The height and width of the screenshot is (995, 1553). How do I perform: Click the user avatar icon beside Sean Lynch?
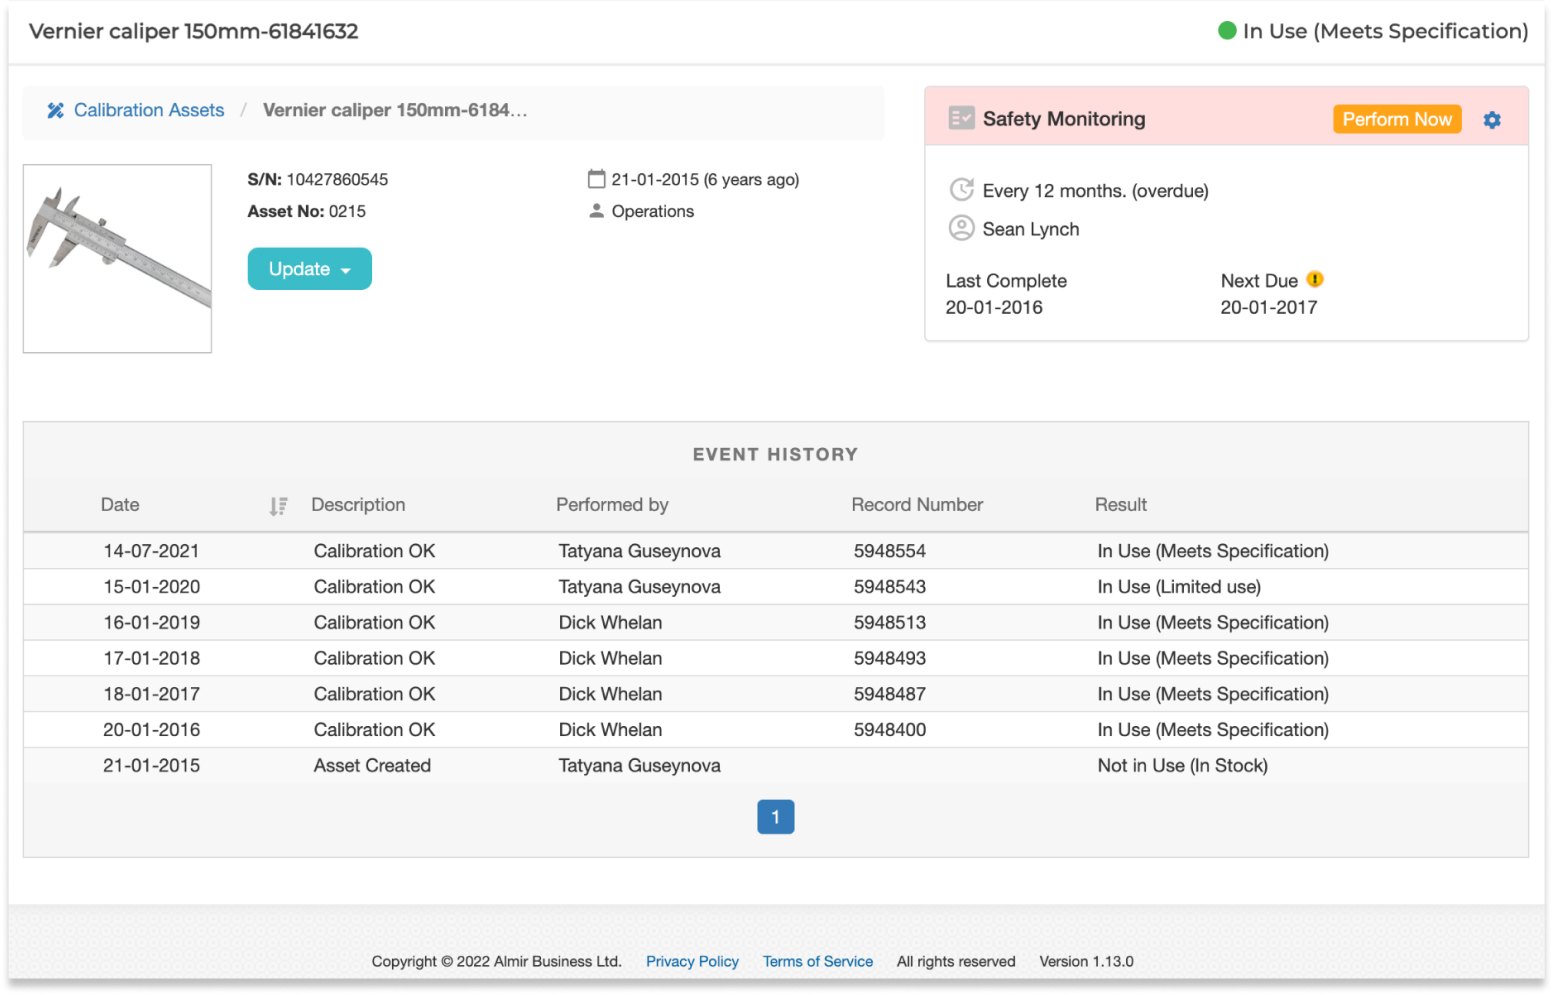pos(961,228)
